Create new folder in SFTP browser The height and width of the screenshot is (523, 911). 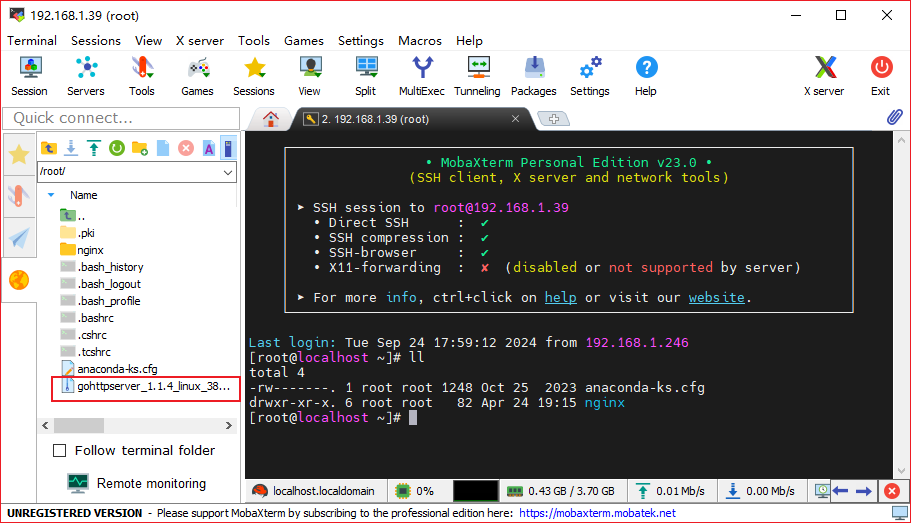[139, 148]
